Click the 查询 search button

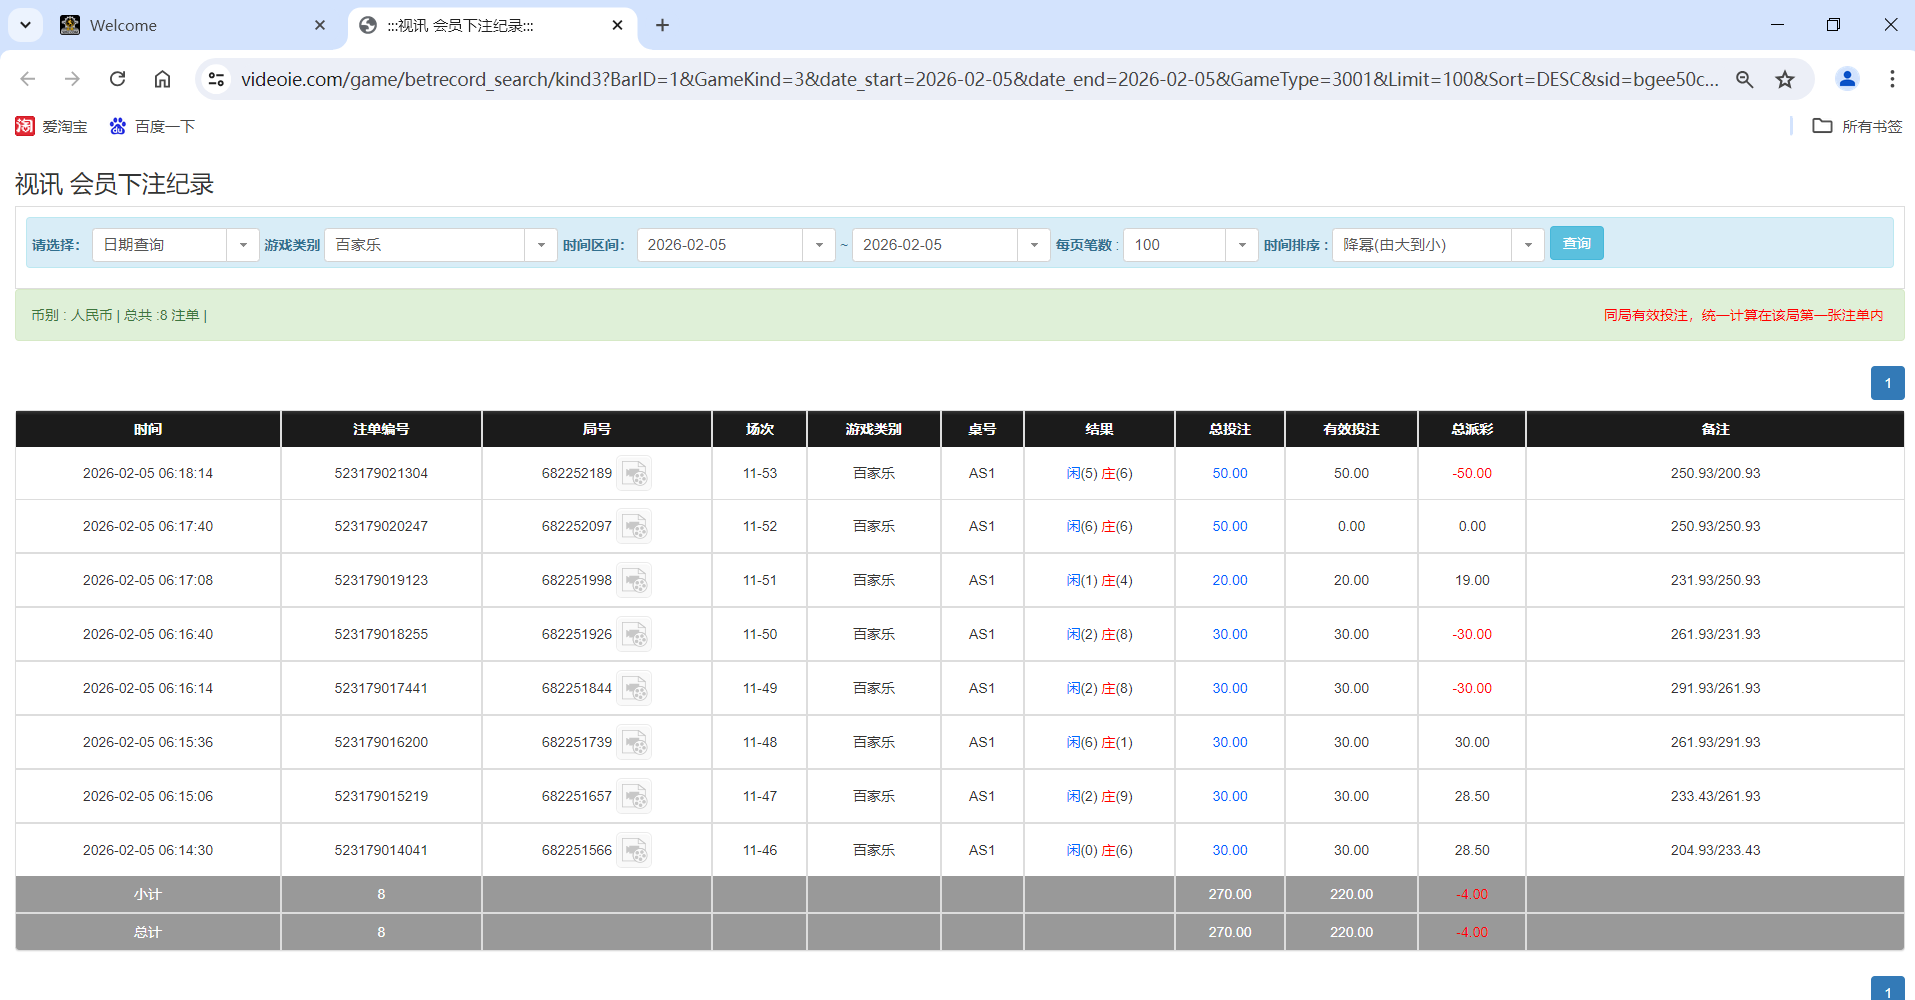pyautogui.click(x=1576, y=243)
